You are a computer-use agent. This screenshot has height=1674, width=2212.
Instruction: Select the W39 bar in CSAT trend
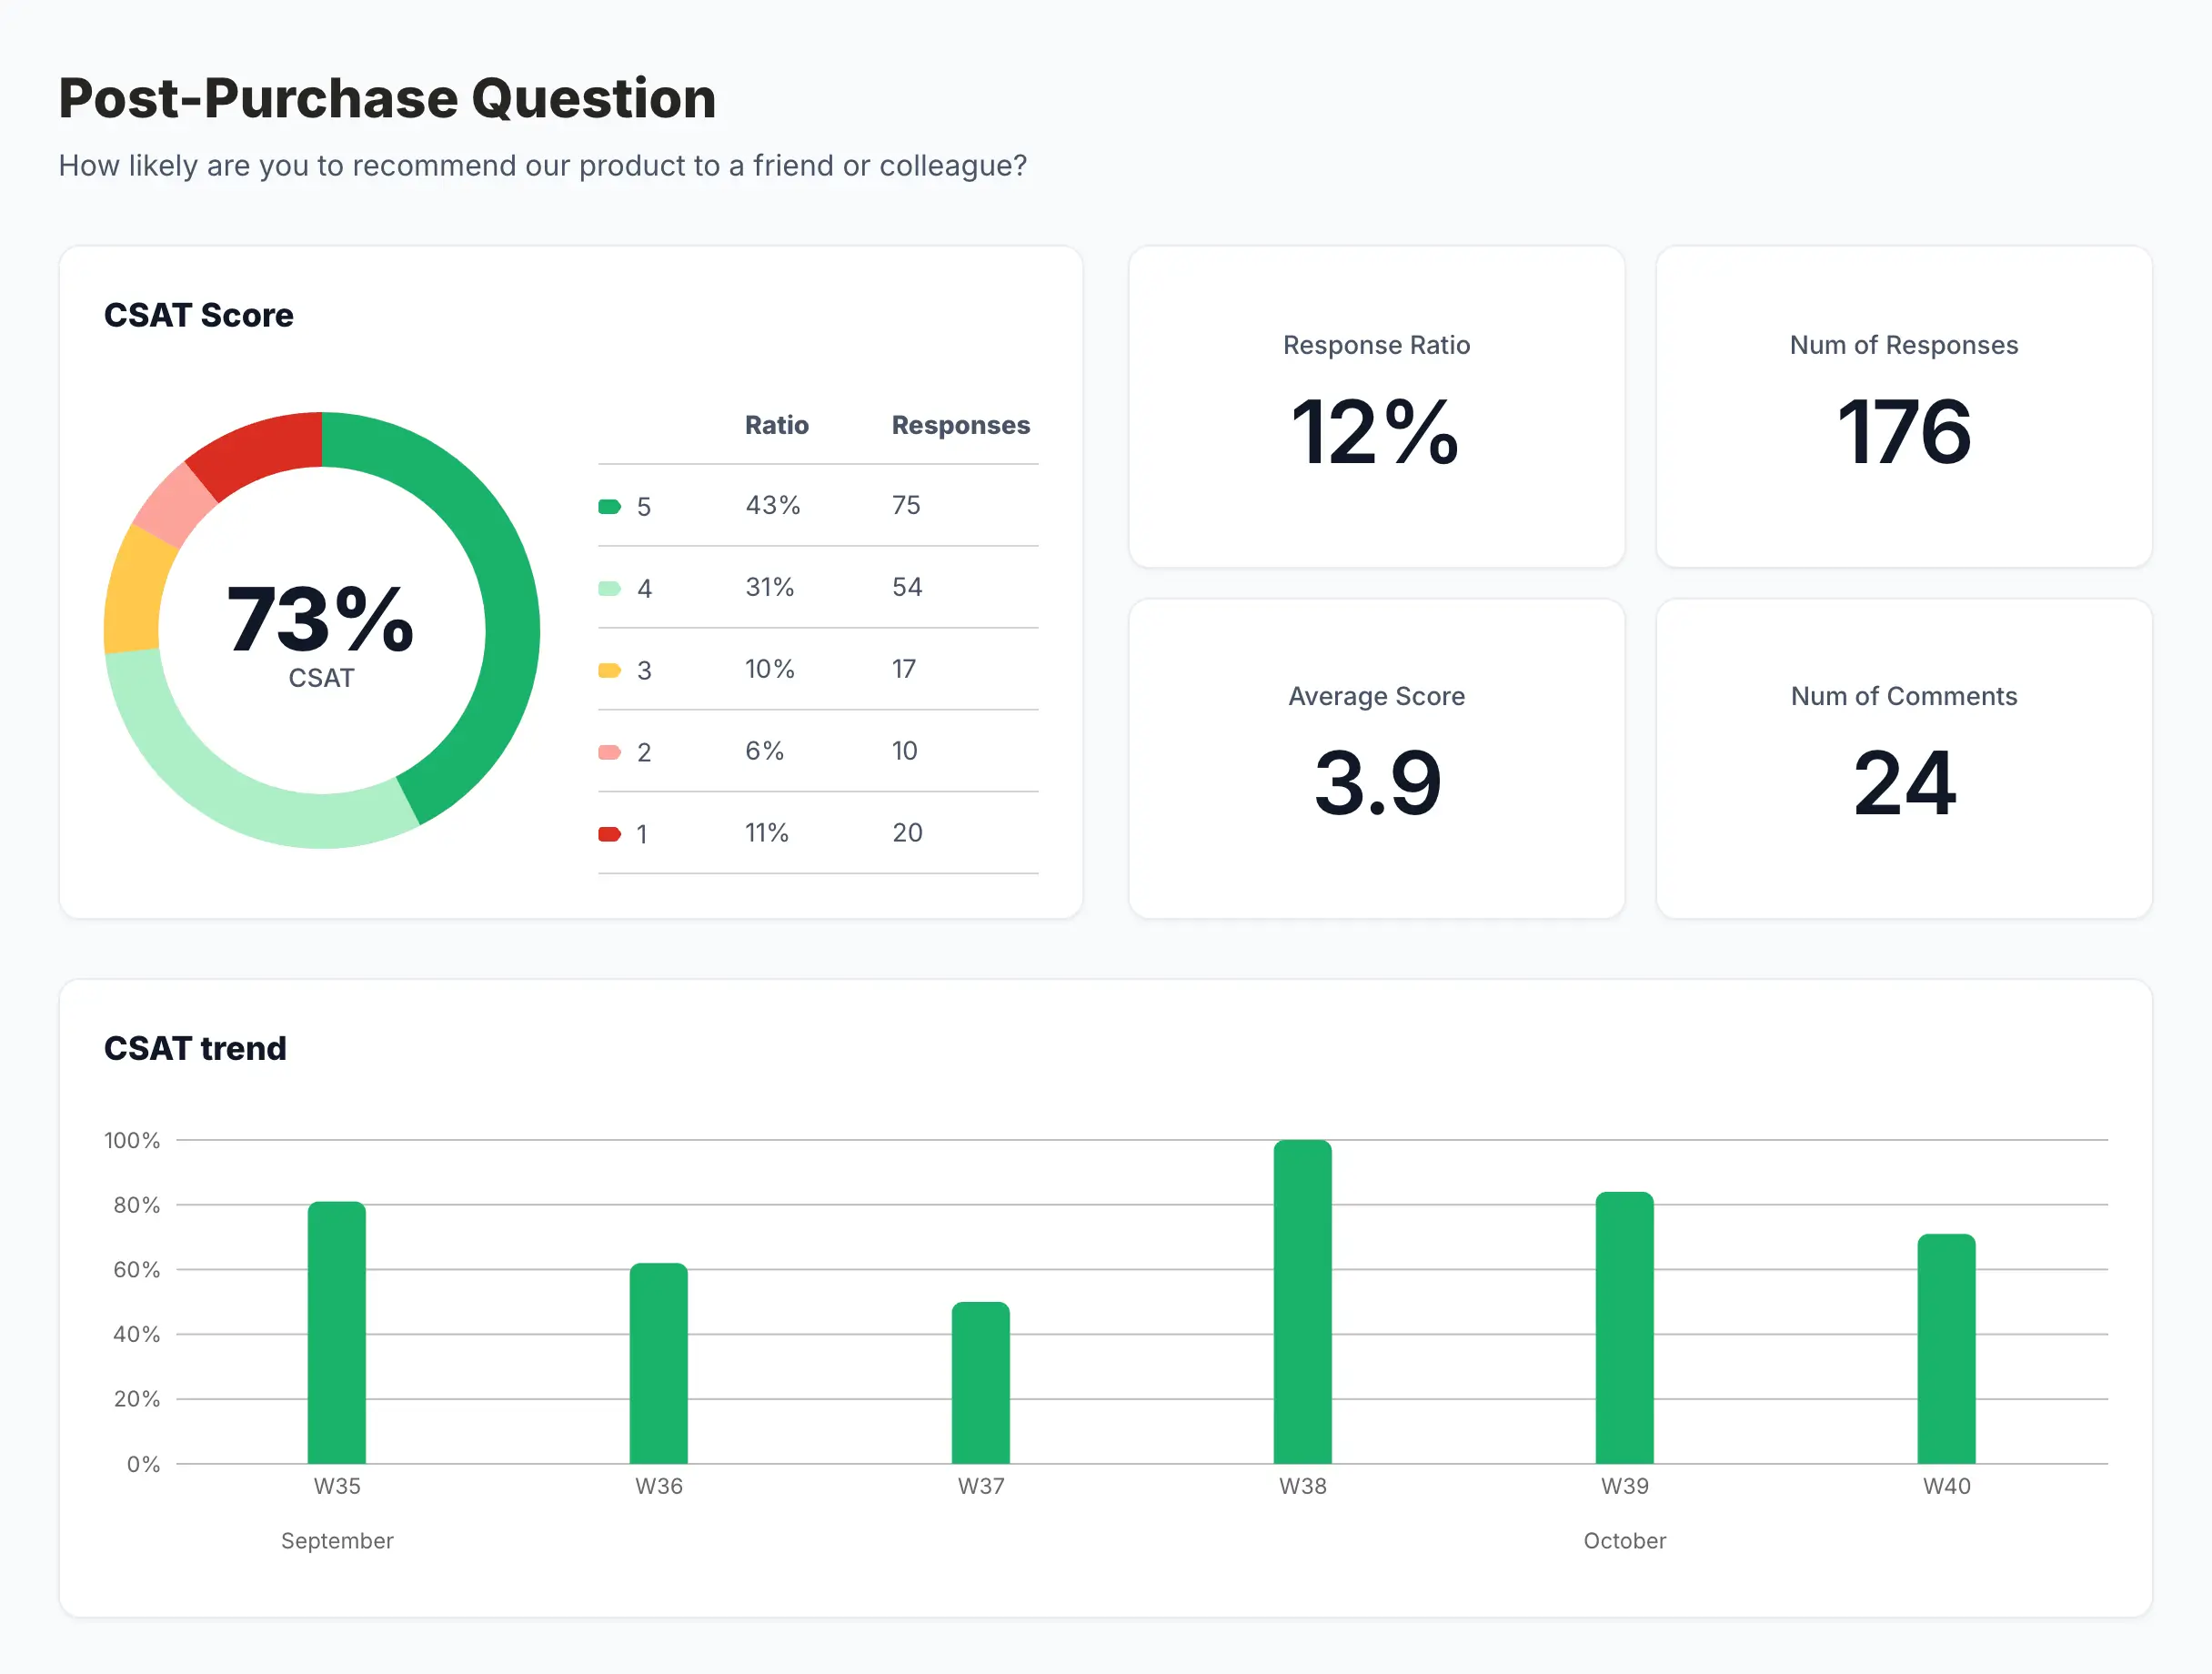click(1625, 1328)
